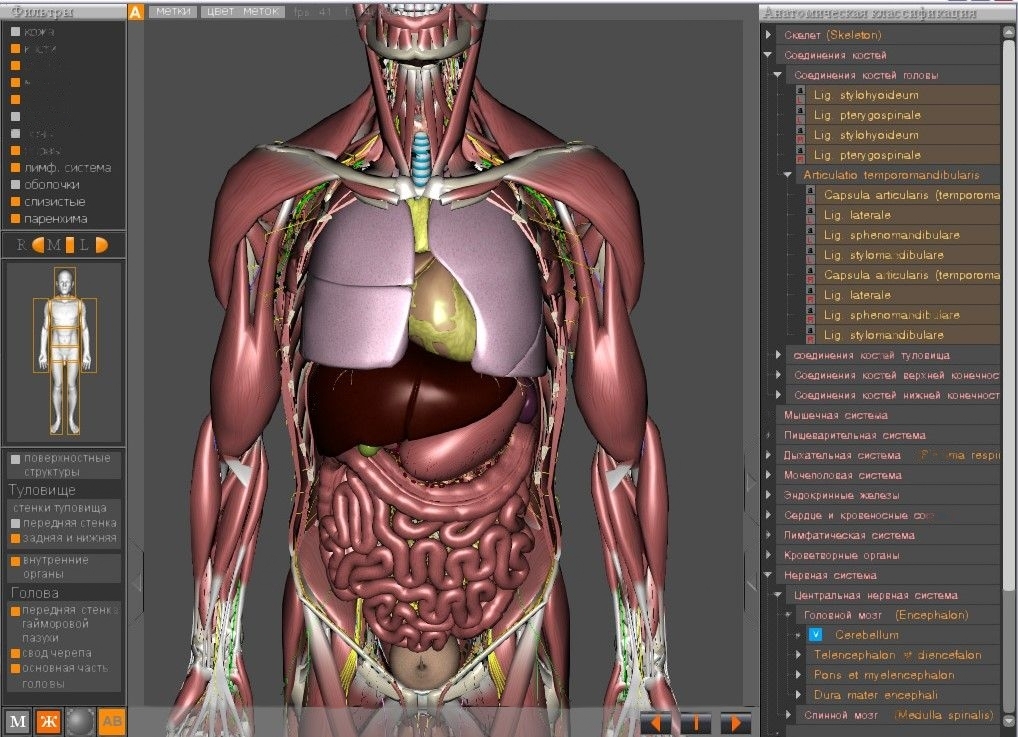
Task: Click the left arrow button below viewport
Action: (x=656, y=722)
